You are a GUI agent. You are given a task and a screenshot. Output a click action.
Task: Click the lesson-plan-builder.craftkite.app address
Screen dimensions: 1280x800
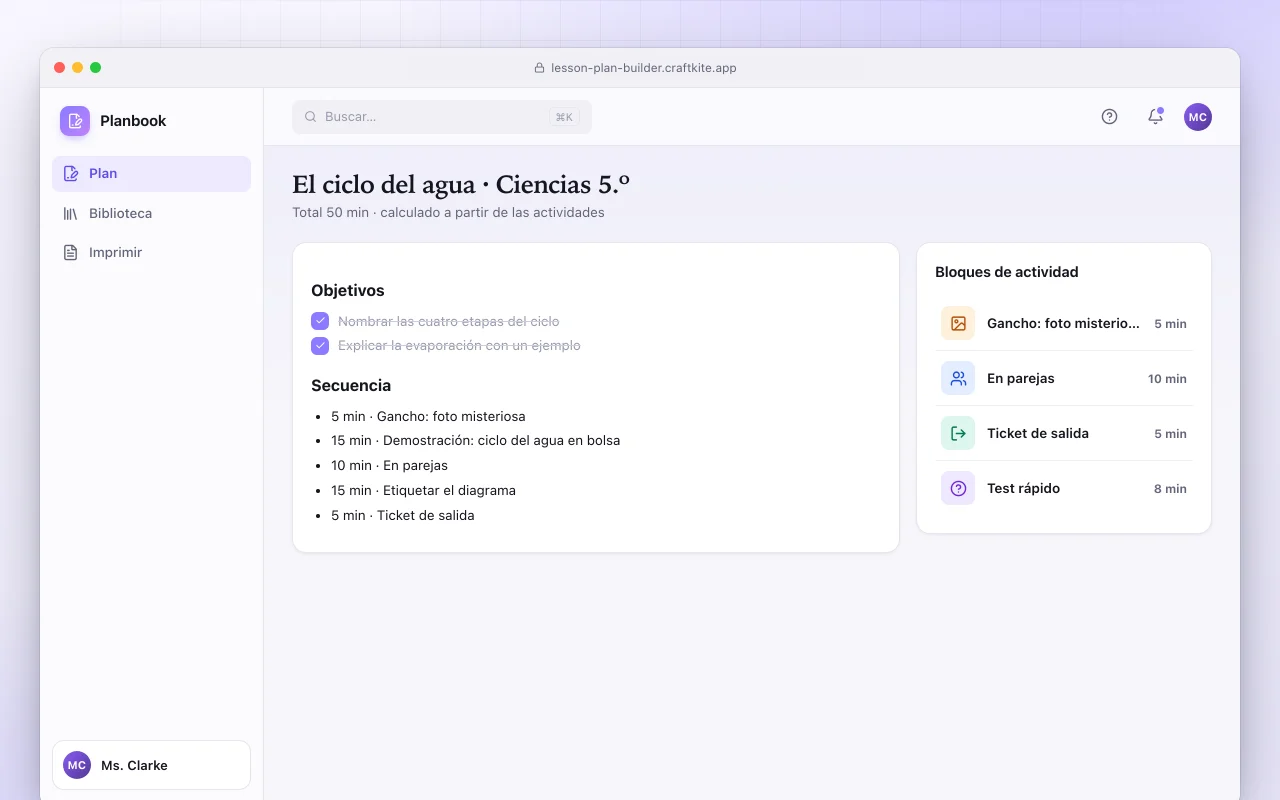644,68
